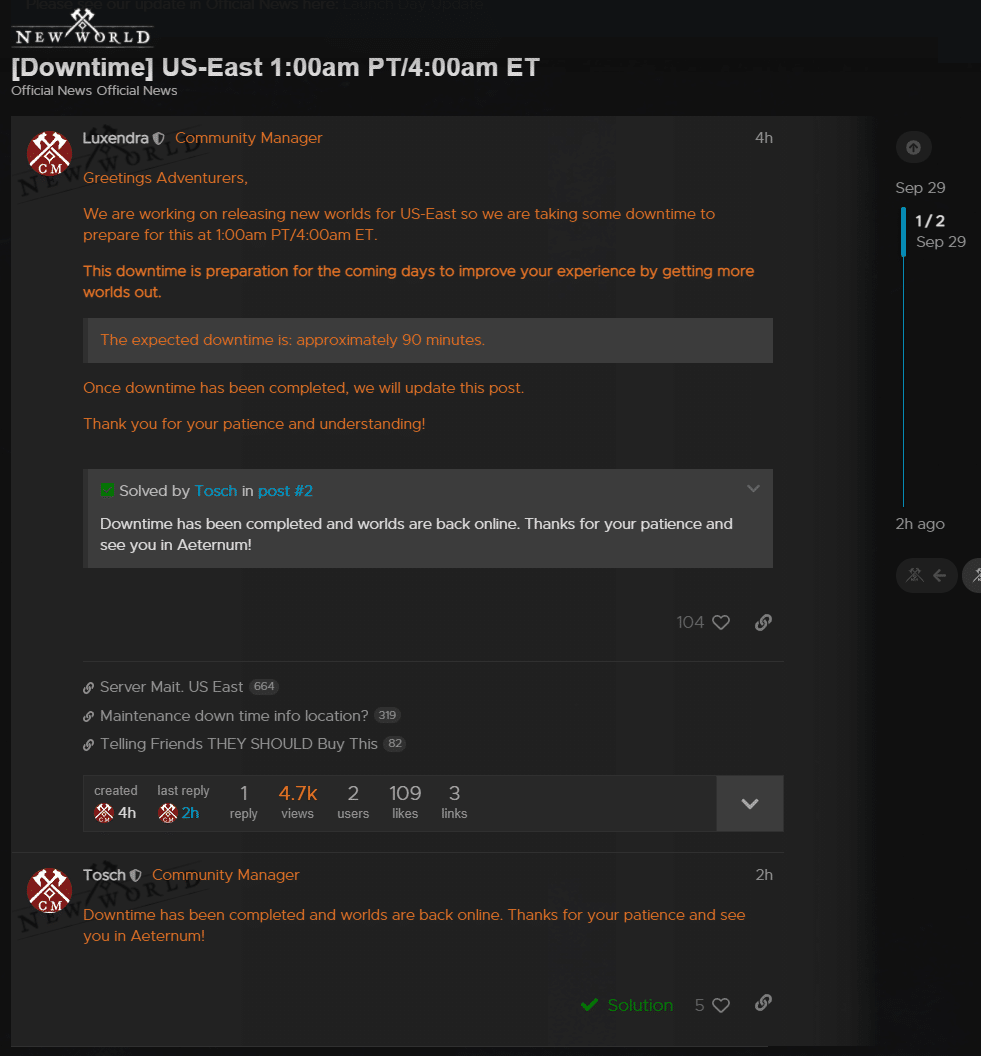Open 104 likes count on first post
The width and height of the screenshot is (981, 1056).
(690, 622)
